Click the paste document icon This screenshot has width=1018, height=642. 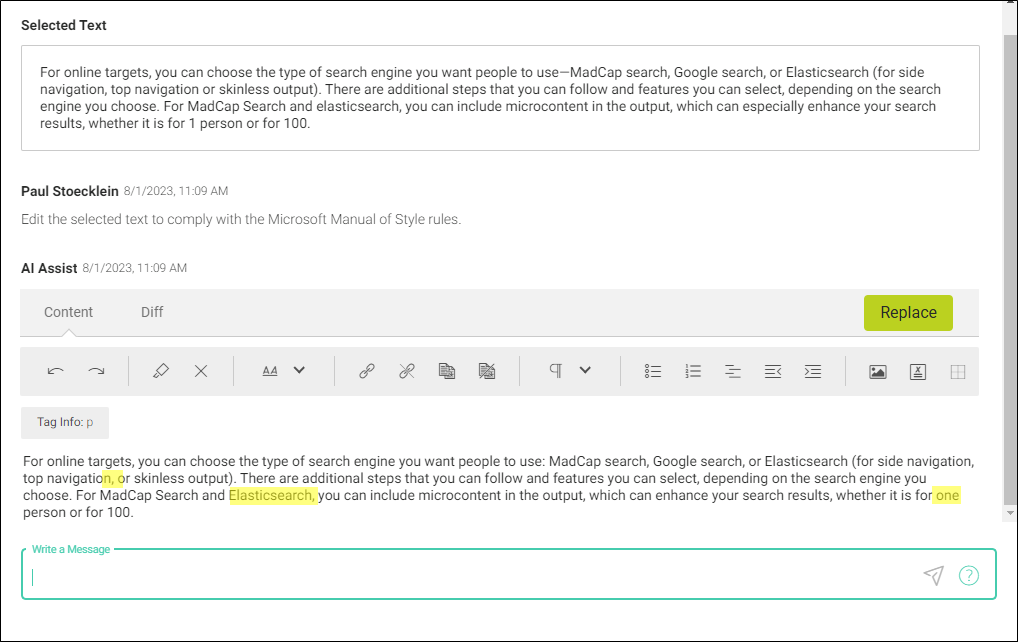tap(447, 371)
